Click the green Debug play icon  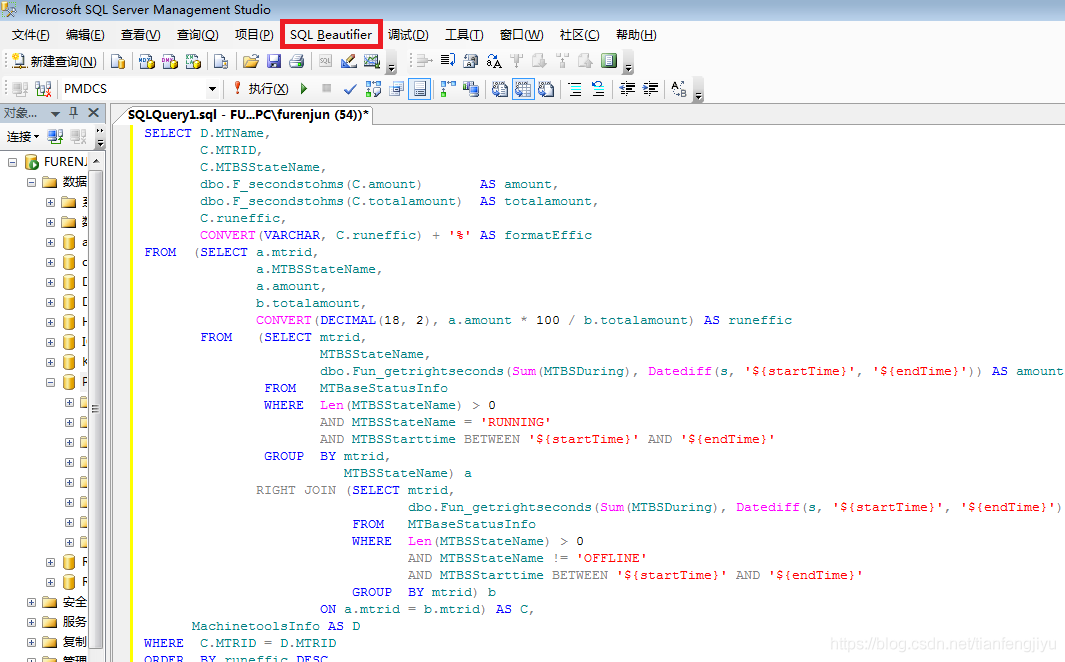point(304,88)
